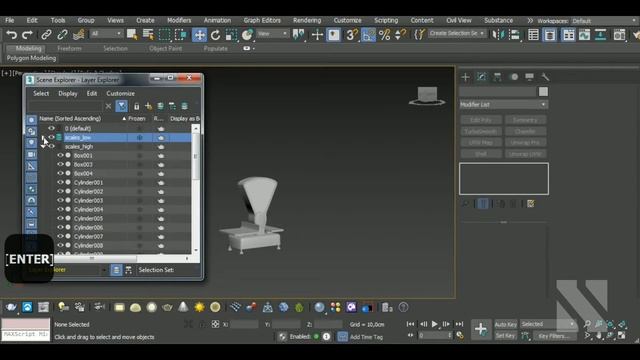Viewport: 640px width, 360px height.
Task: Open the selection filter All dropdown
Action: click(106, 33)
